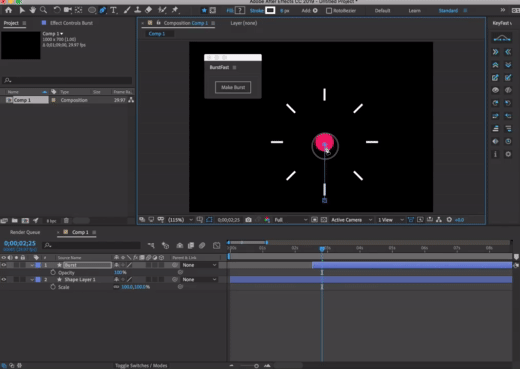Click the Reset Exposure icon
The image size is (520, 369).
pyautogui.click(x=449, y=220)
